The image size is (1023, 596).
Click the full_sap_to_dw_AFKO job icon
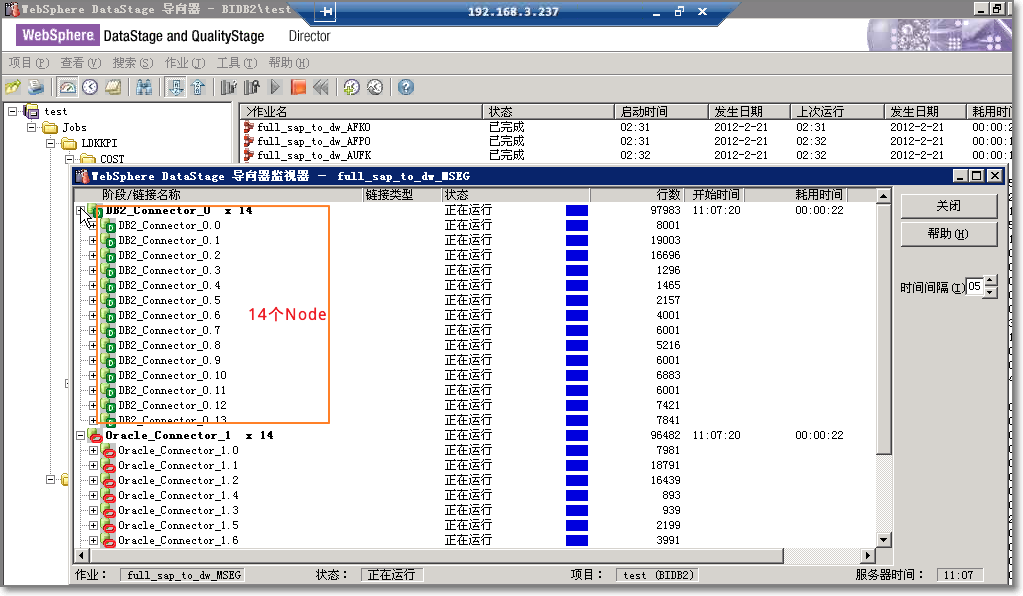(x=249, y=127)
